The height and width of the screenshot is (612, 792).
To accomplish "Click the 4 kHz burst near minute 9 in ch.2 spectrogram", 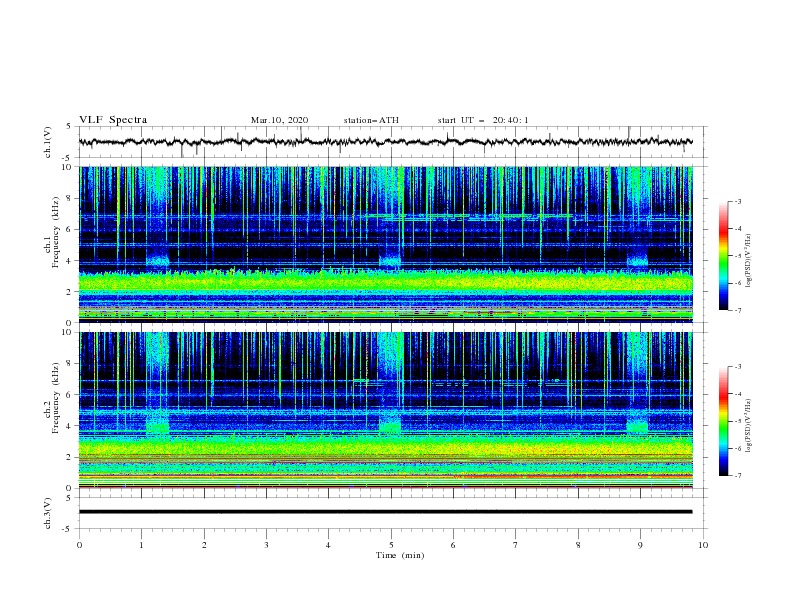I will (637, 426).
